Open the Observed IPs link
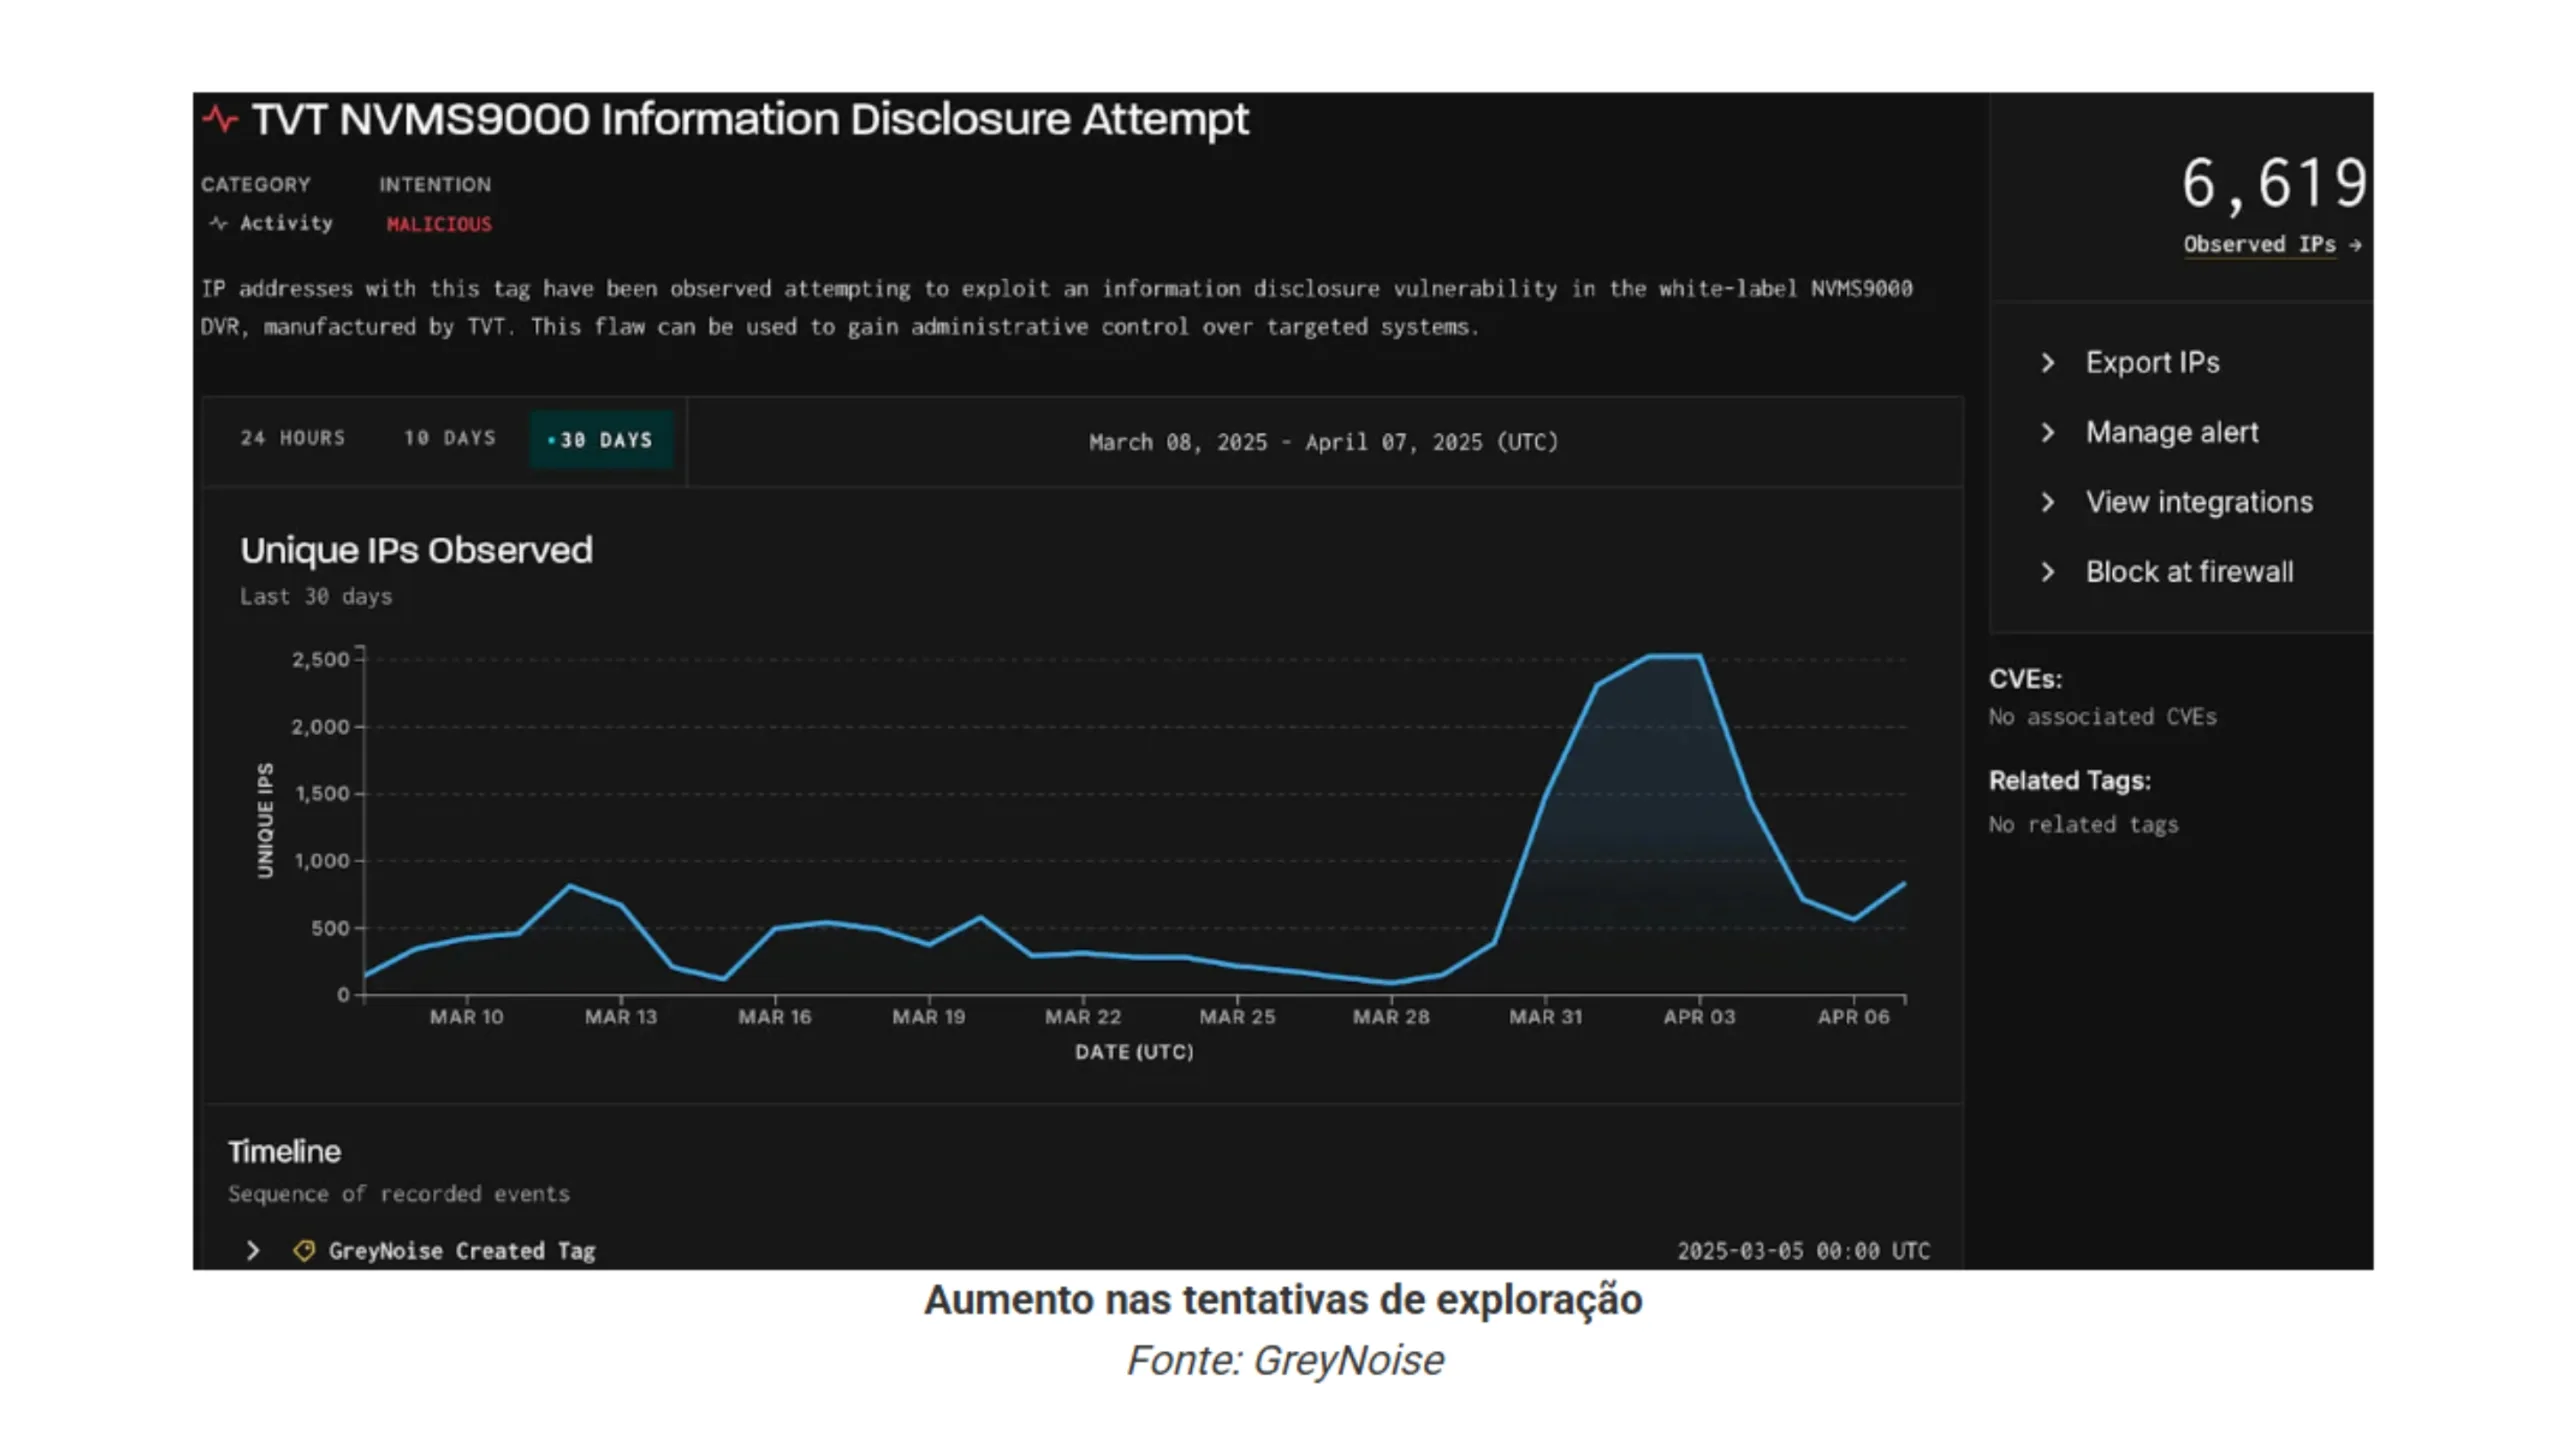The height and width of the screenshot is (1440, 2560). coord(2260,245)
